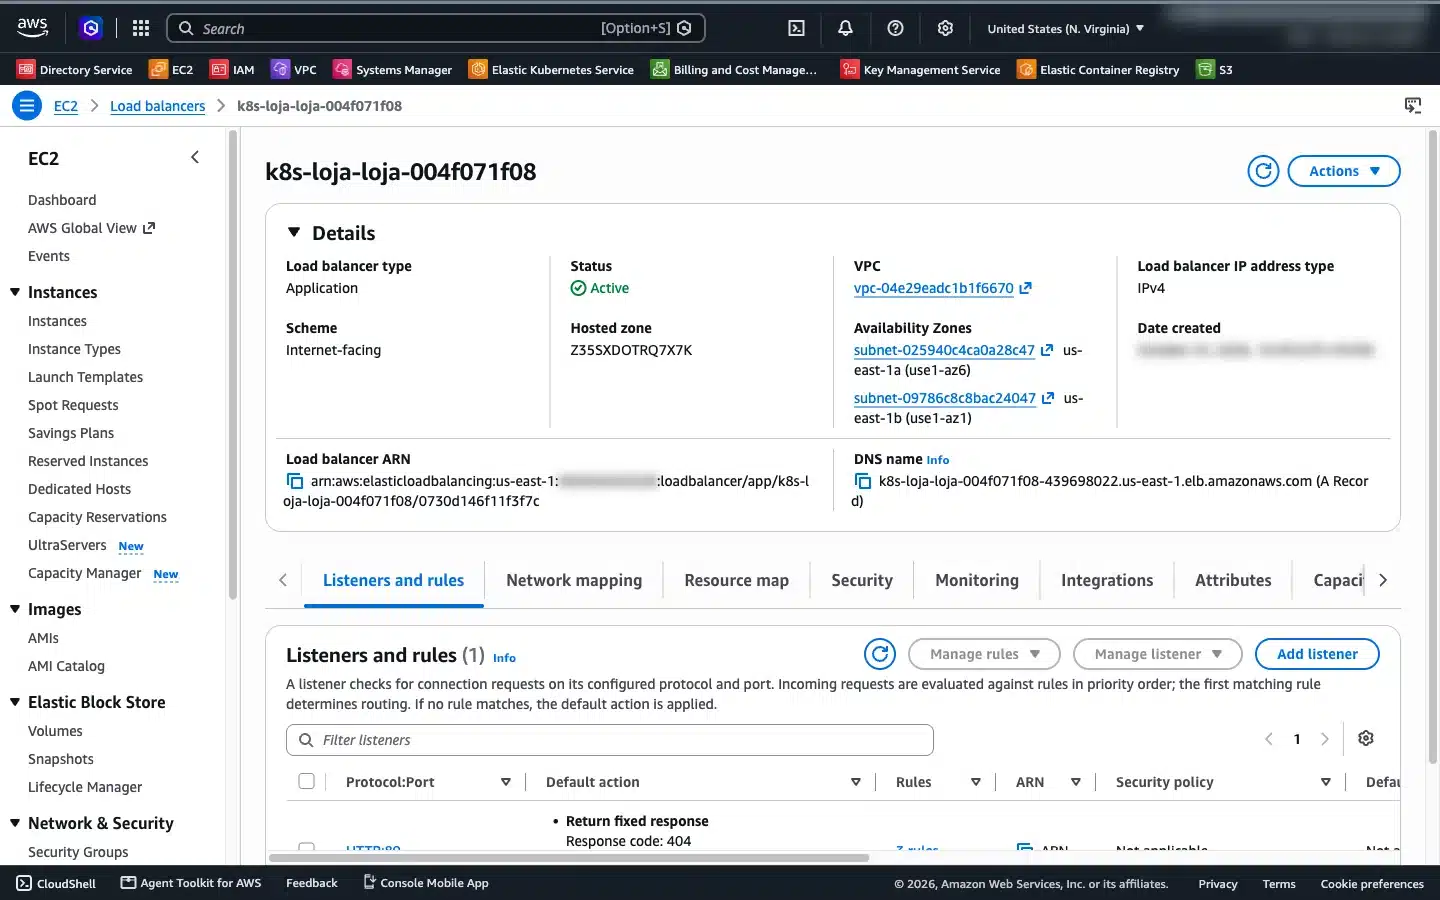Viewport: 1440px width, 900px height.
Task: Open the settings gear in top bar
Action: pyautogui.click(x=945, y=28)
